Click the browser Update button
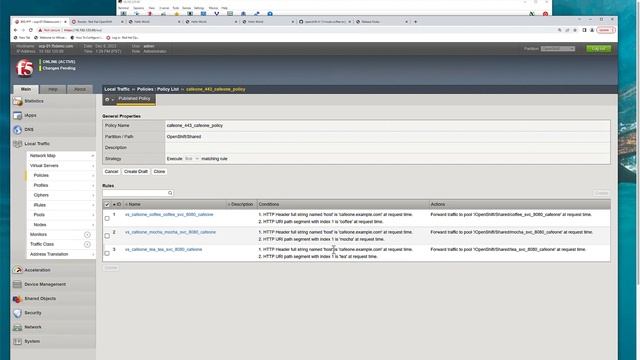This screenshot has width=640, height=360. tap(604, 30)
